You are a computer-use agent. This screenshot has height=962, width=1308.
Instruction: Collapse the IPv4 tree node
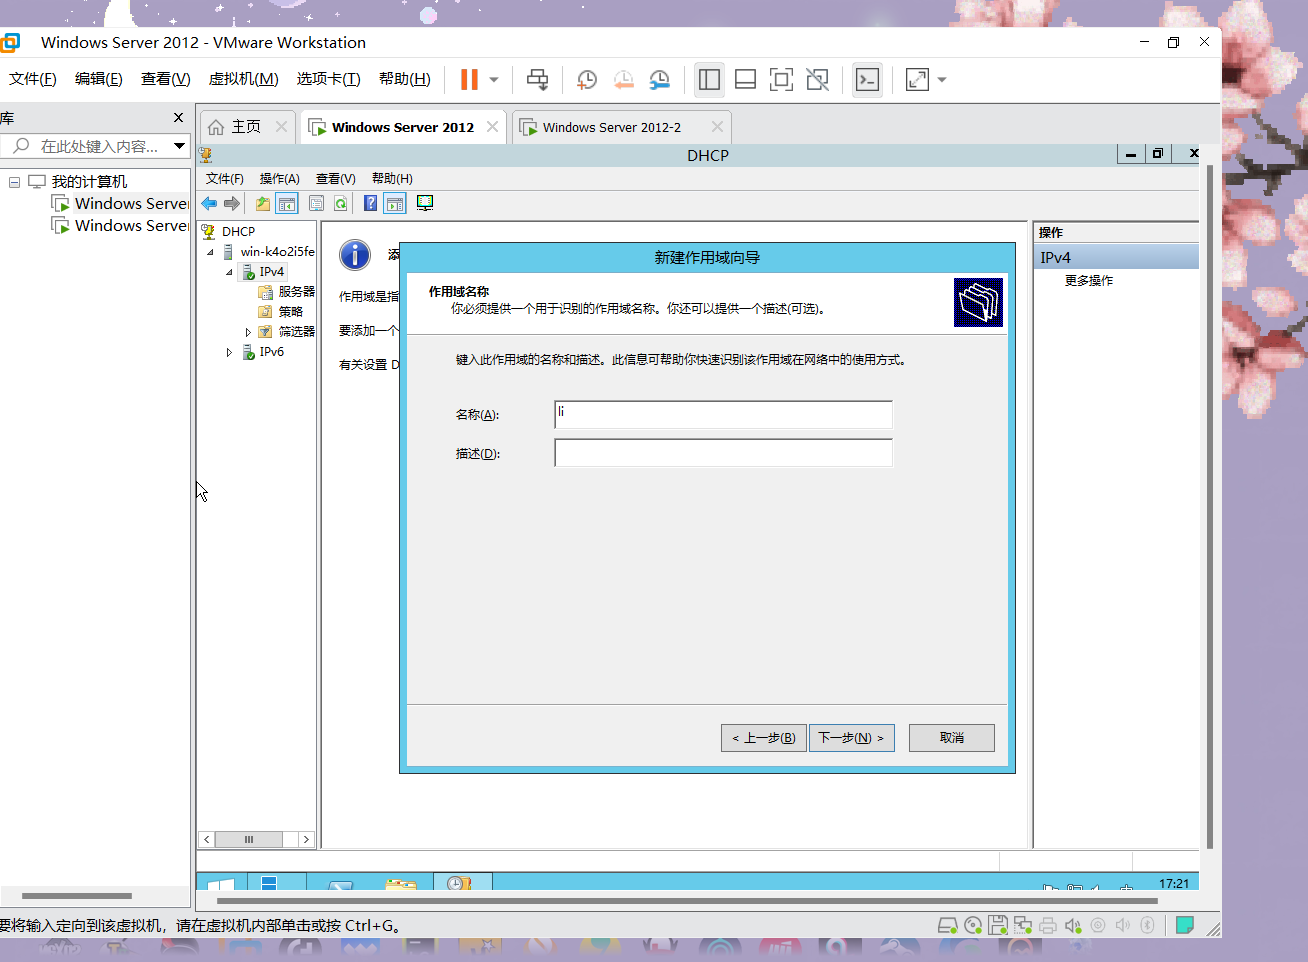(229, 272)
